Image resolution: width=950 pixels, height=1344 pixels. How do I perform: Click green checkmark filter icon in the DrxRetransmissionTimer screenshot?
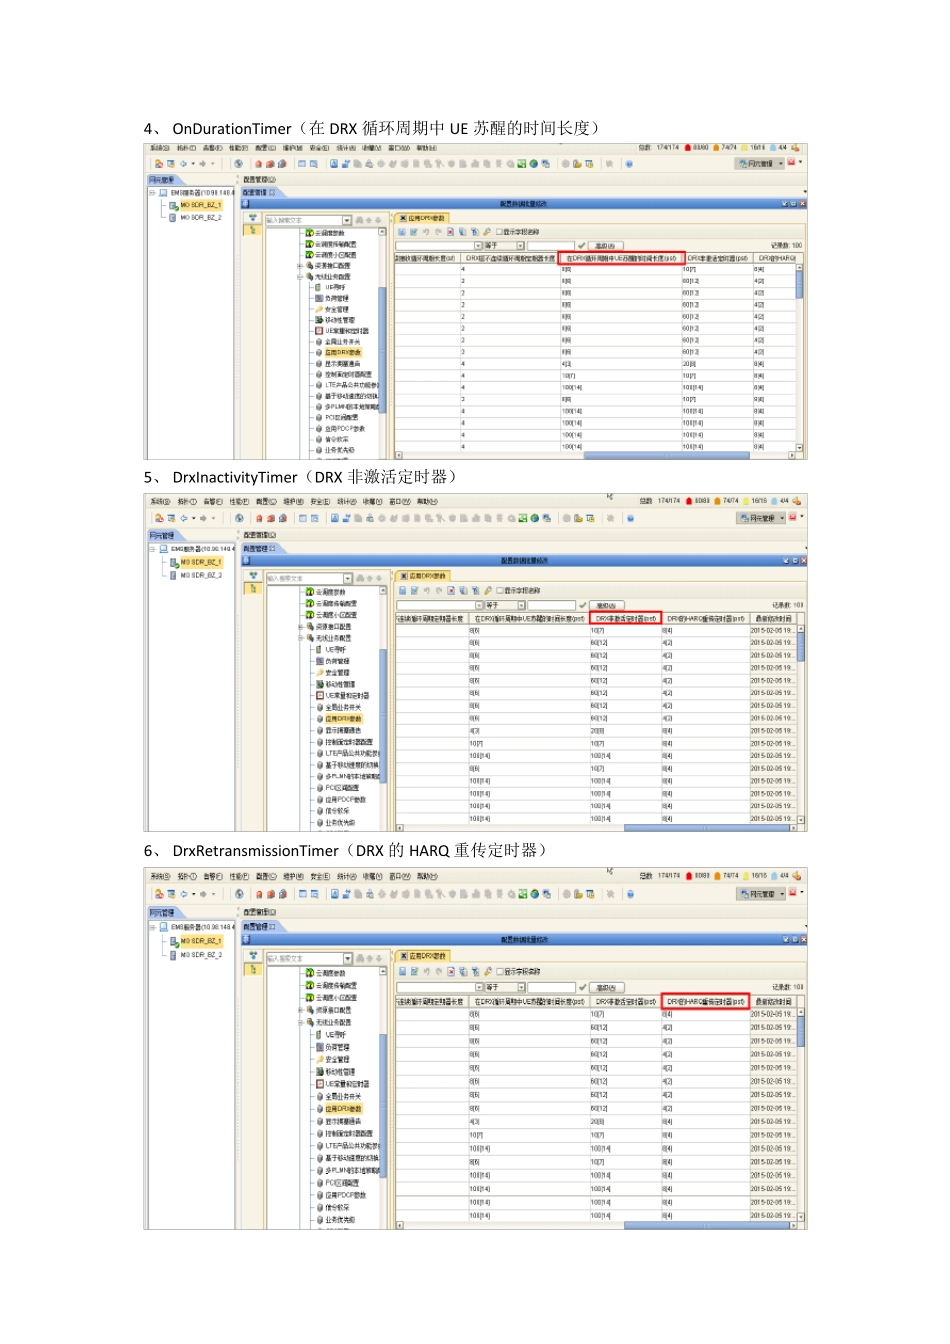point(581,987)
